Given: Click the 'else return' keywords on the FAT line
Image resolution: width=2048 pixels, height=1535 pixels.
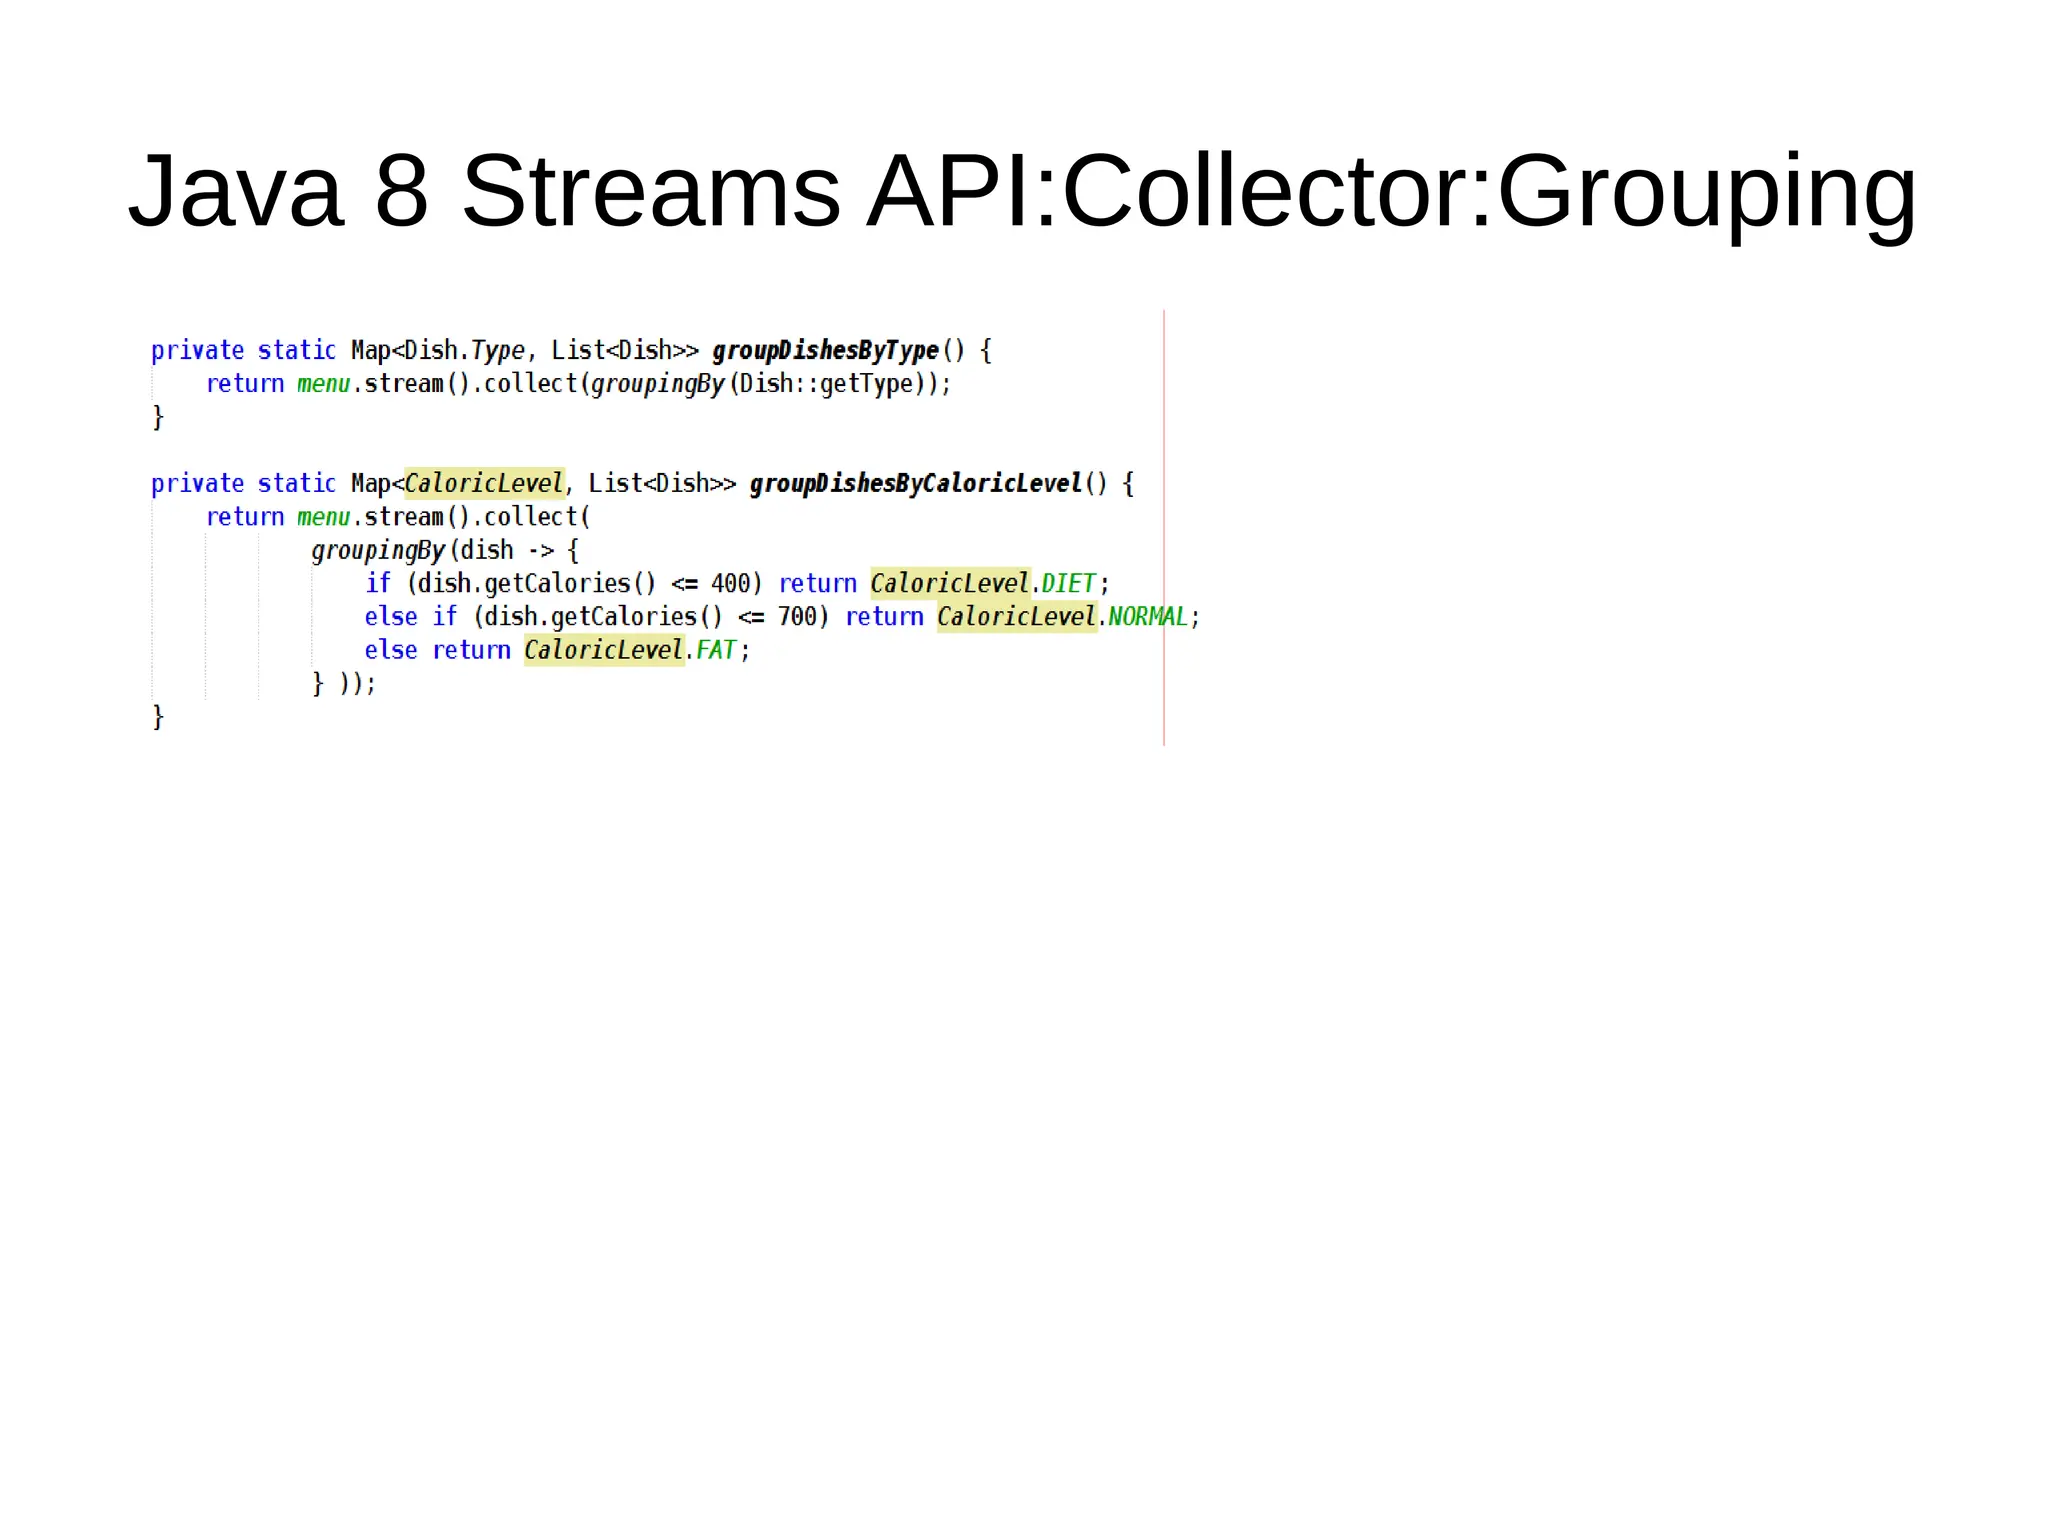Looking at the screenshot, I should (437, 650).
